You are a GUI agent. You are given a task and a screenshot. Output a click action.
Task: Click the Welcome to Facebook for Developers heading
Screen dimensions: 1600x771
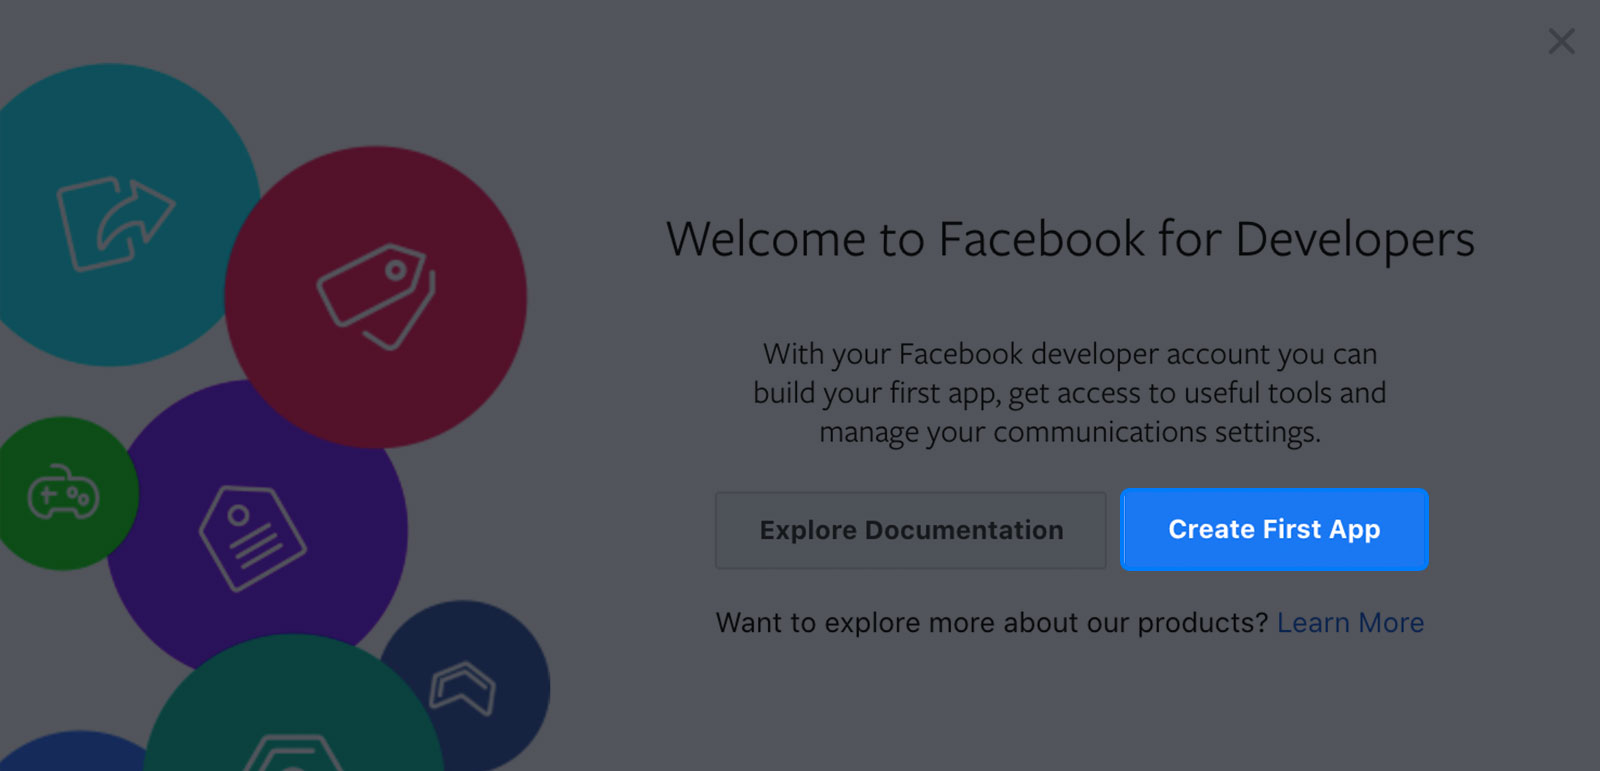coord(1070,240)
